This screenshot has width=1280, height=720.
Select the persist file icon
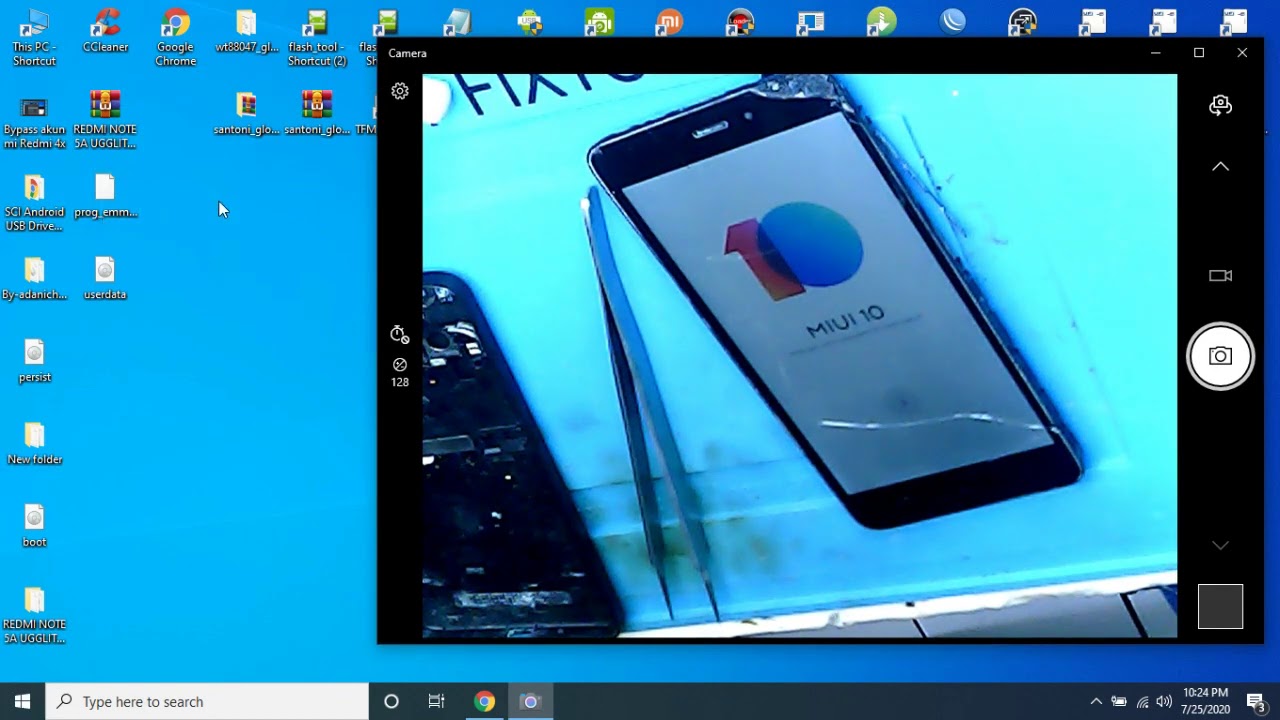tap(34, 361)
